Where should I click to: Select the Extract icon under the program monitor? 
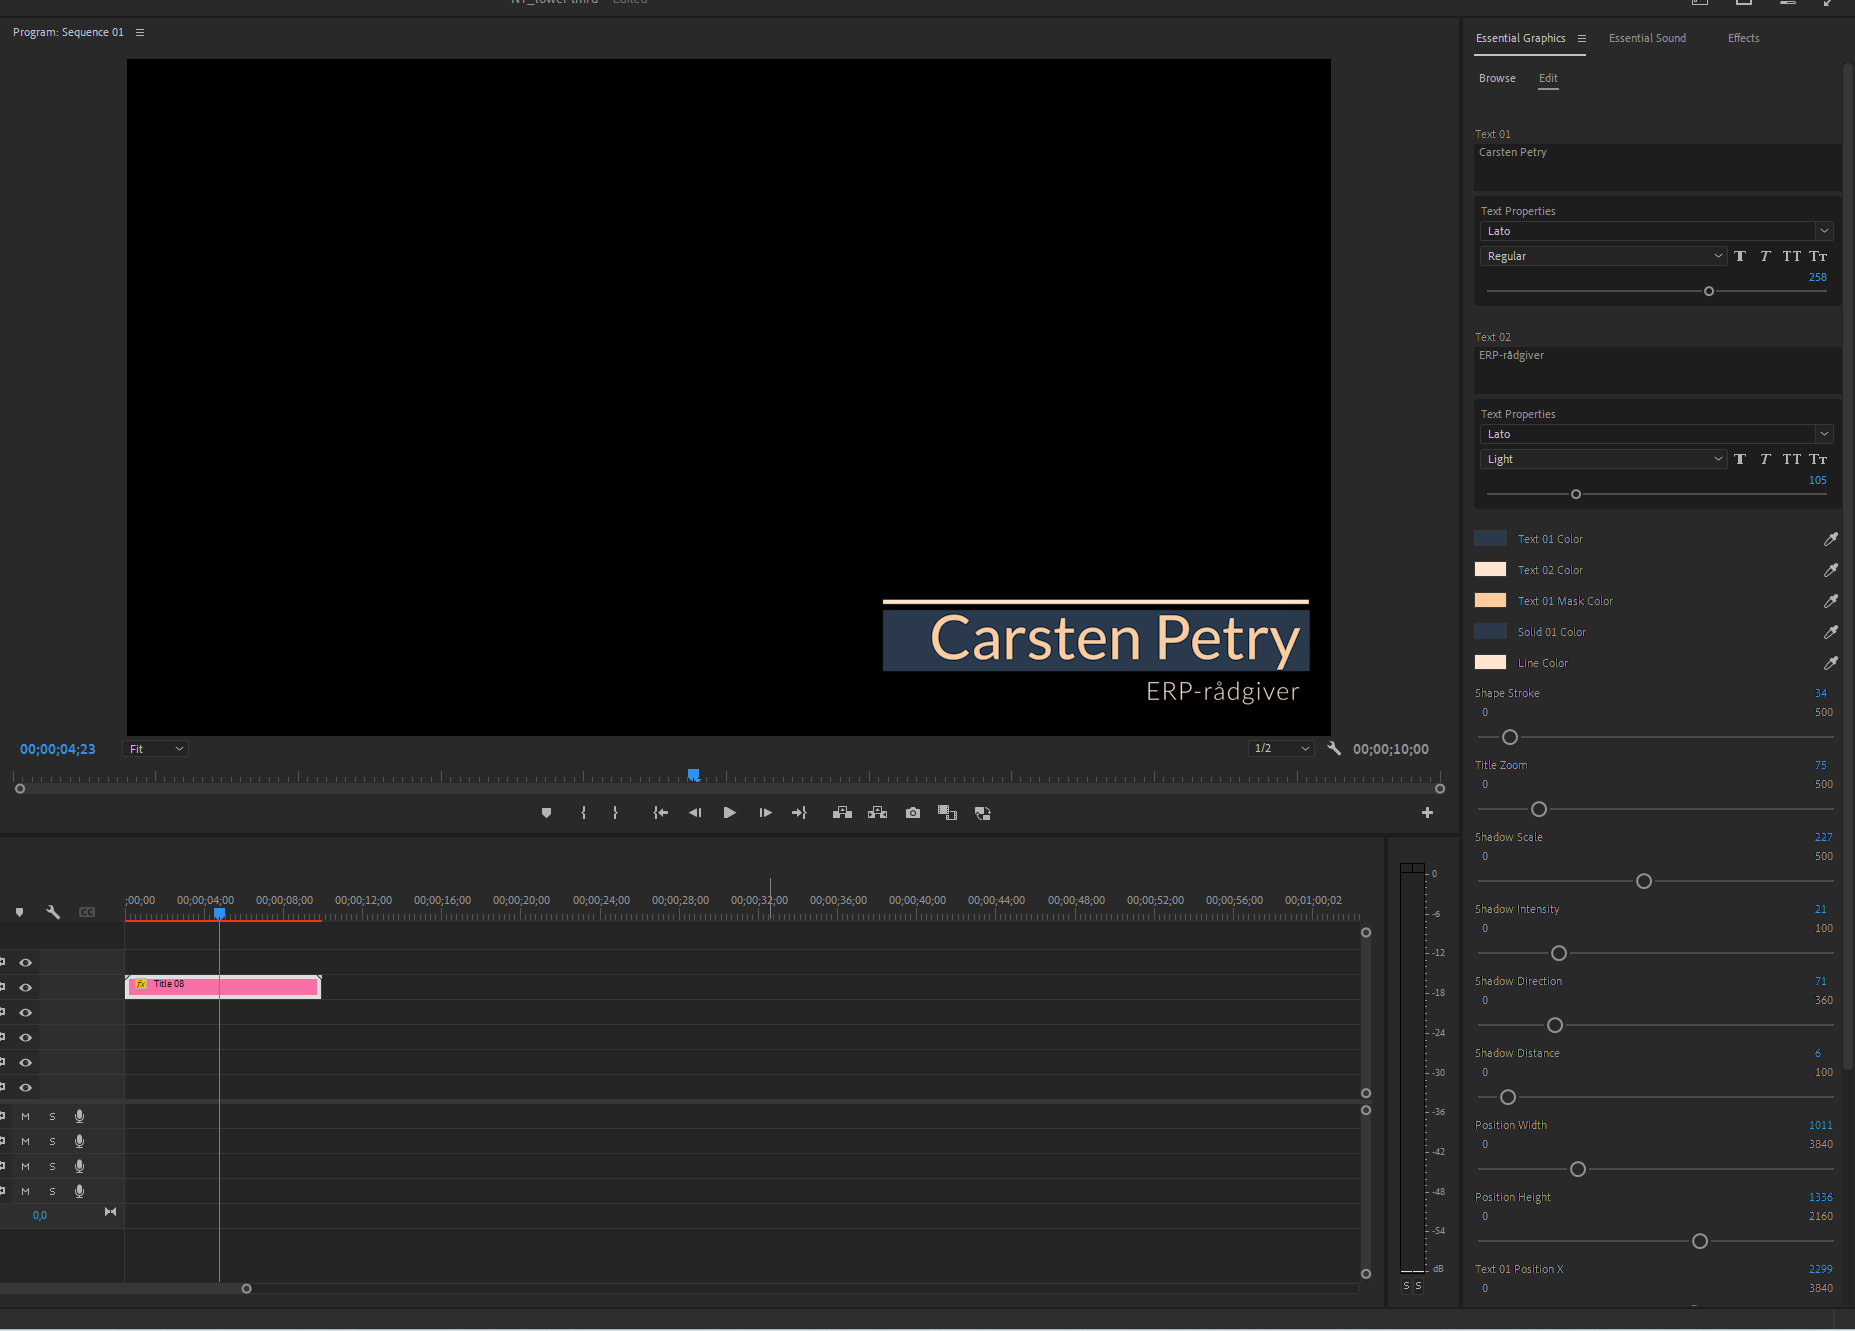[x=878, y=812]
